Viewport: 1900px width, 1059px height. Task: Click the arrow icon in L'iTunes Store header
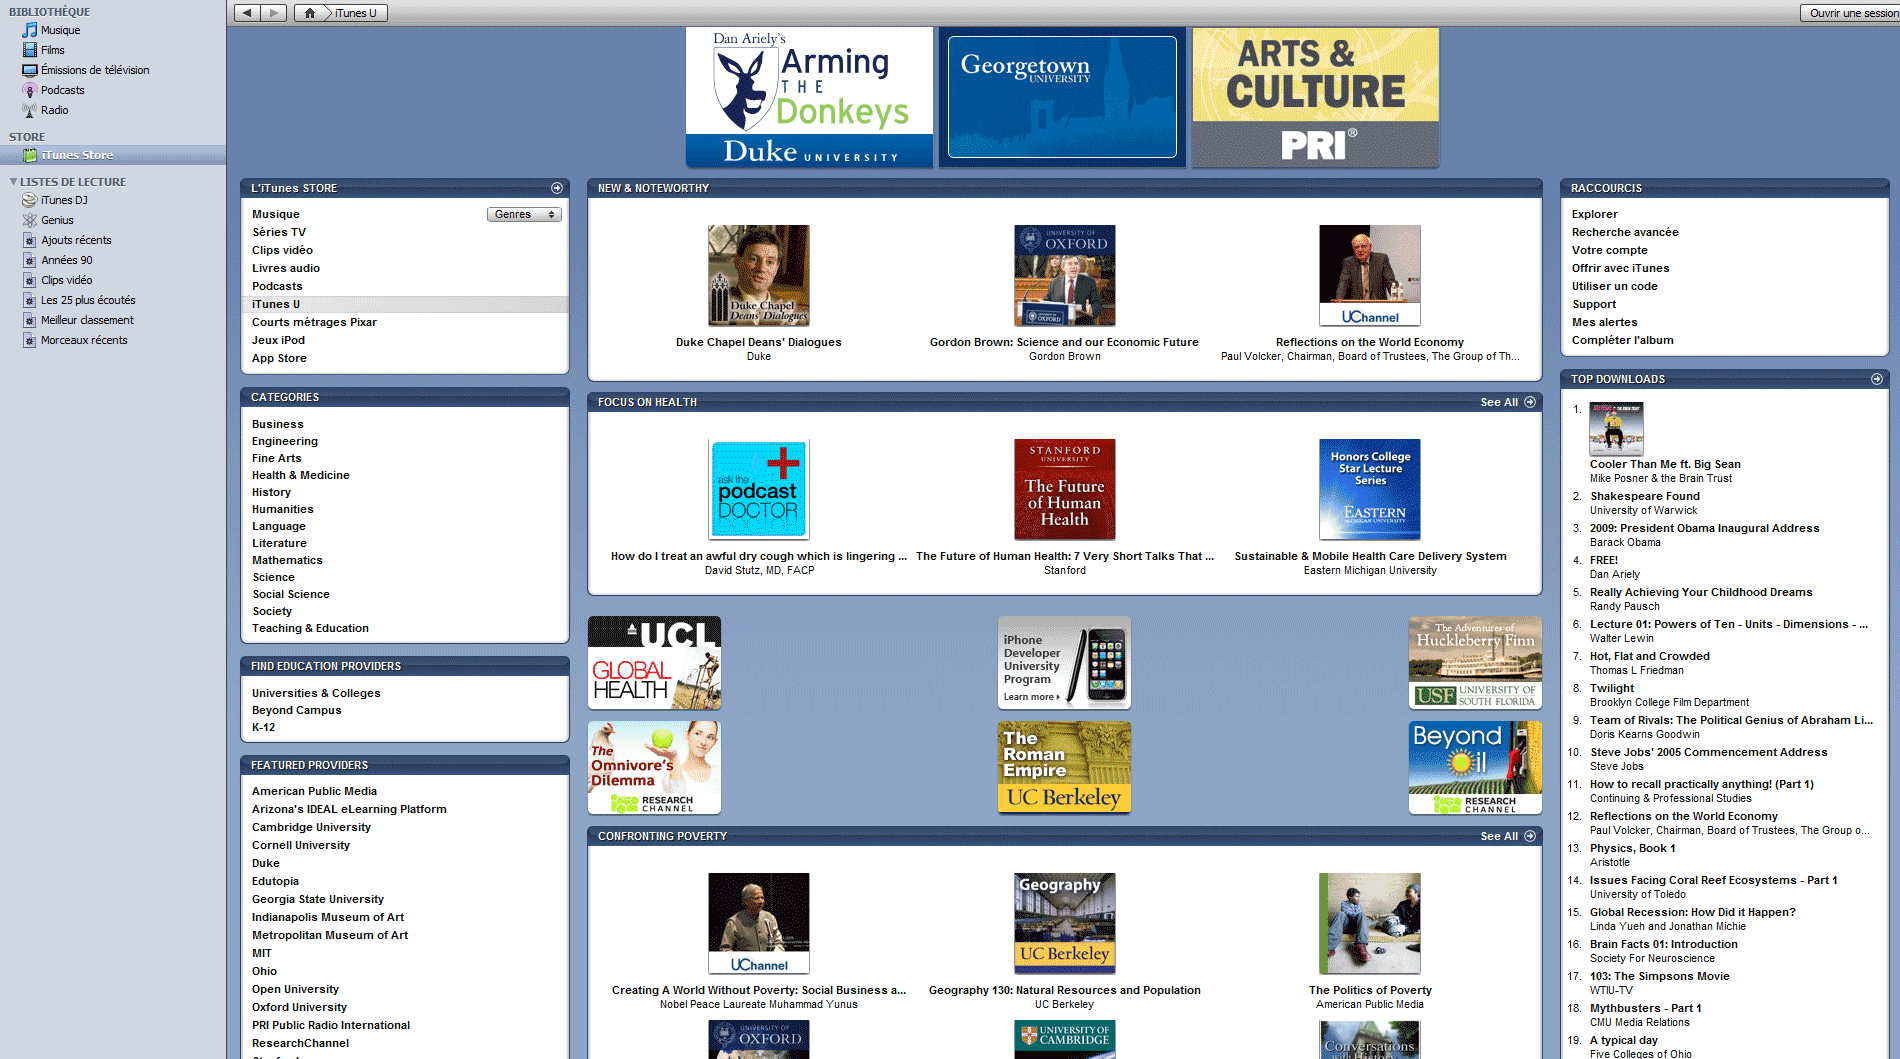557,188
